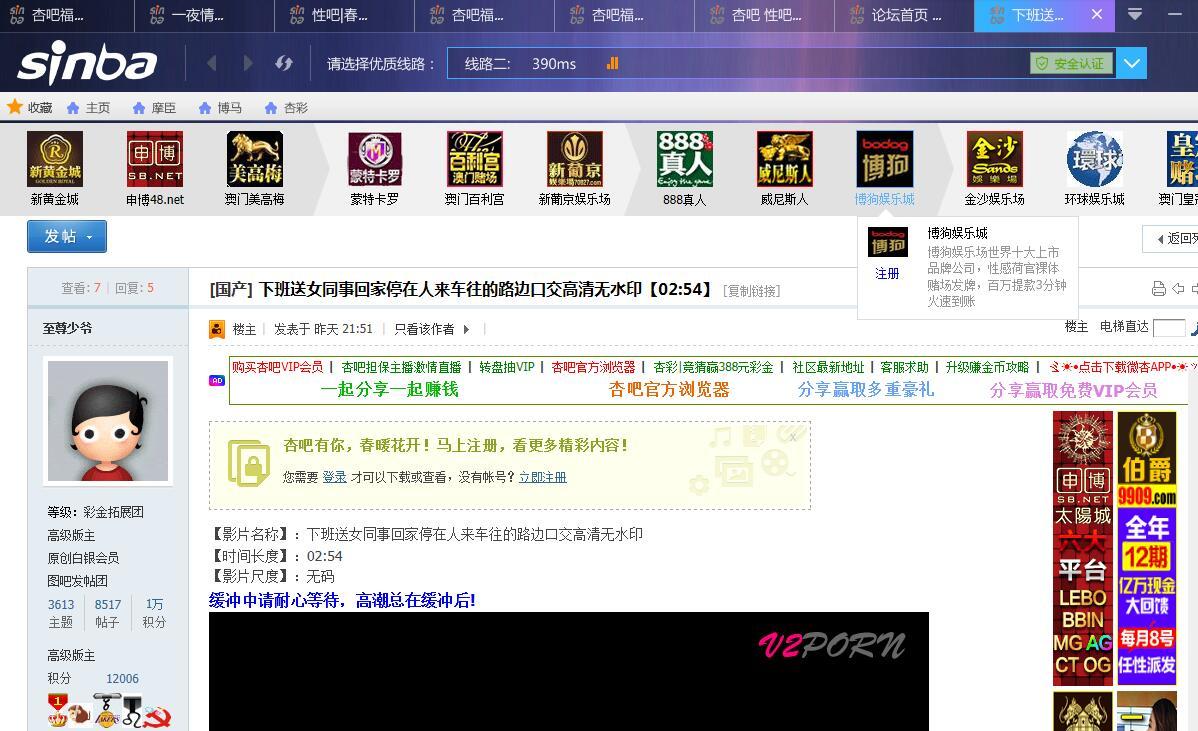Image resolution: width=1198 pixels, height=731 pixels.
Task: Click the 申博48.net logo icon
Action: 154,160
